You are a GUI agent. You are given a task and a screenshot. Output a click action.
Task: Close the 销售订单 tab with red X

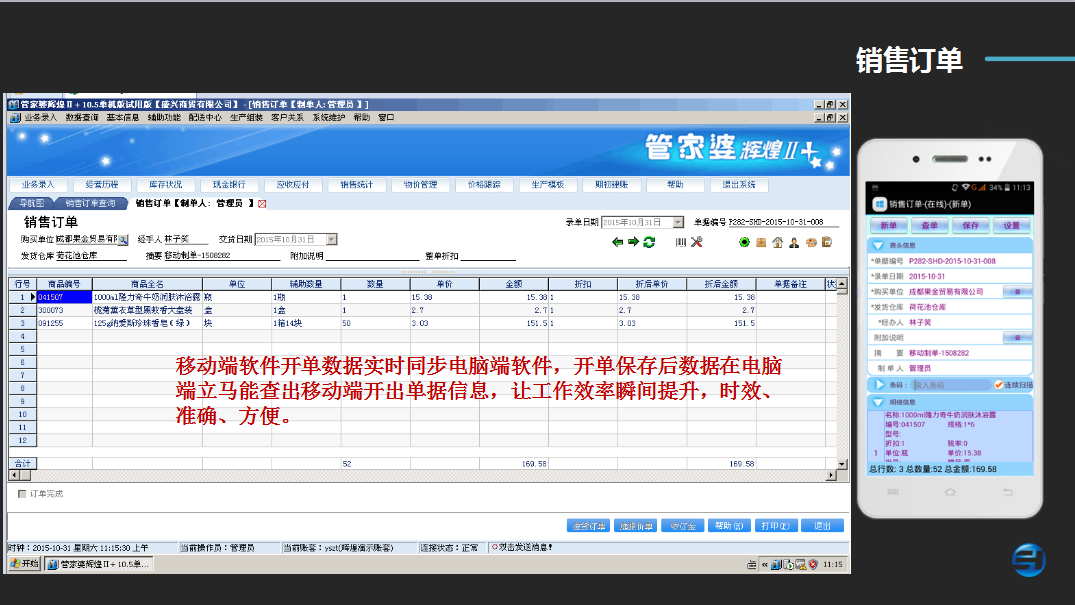262,204
